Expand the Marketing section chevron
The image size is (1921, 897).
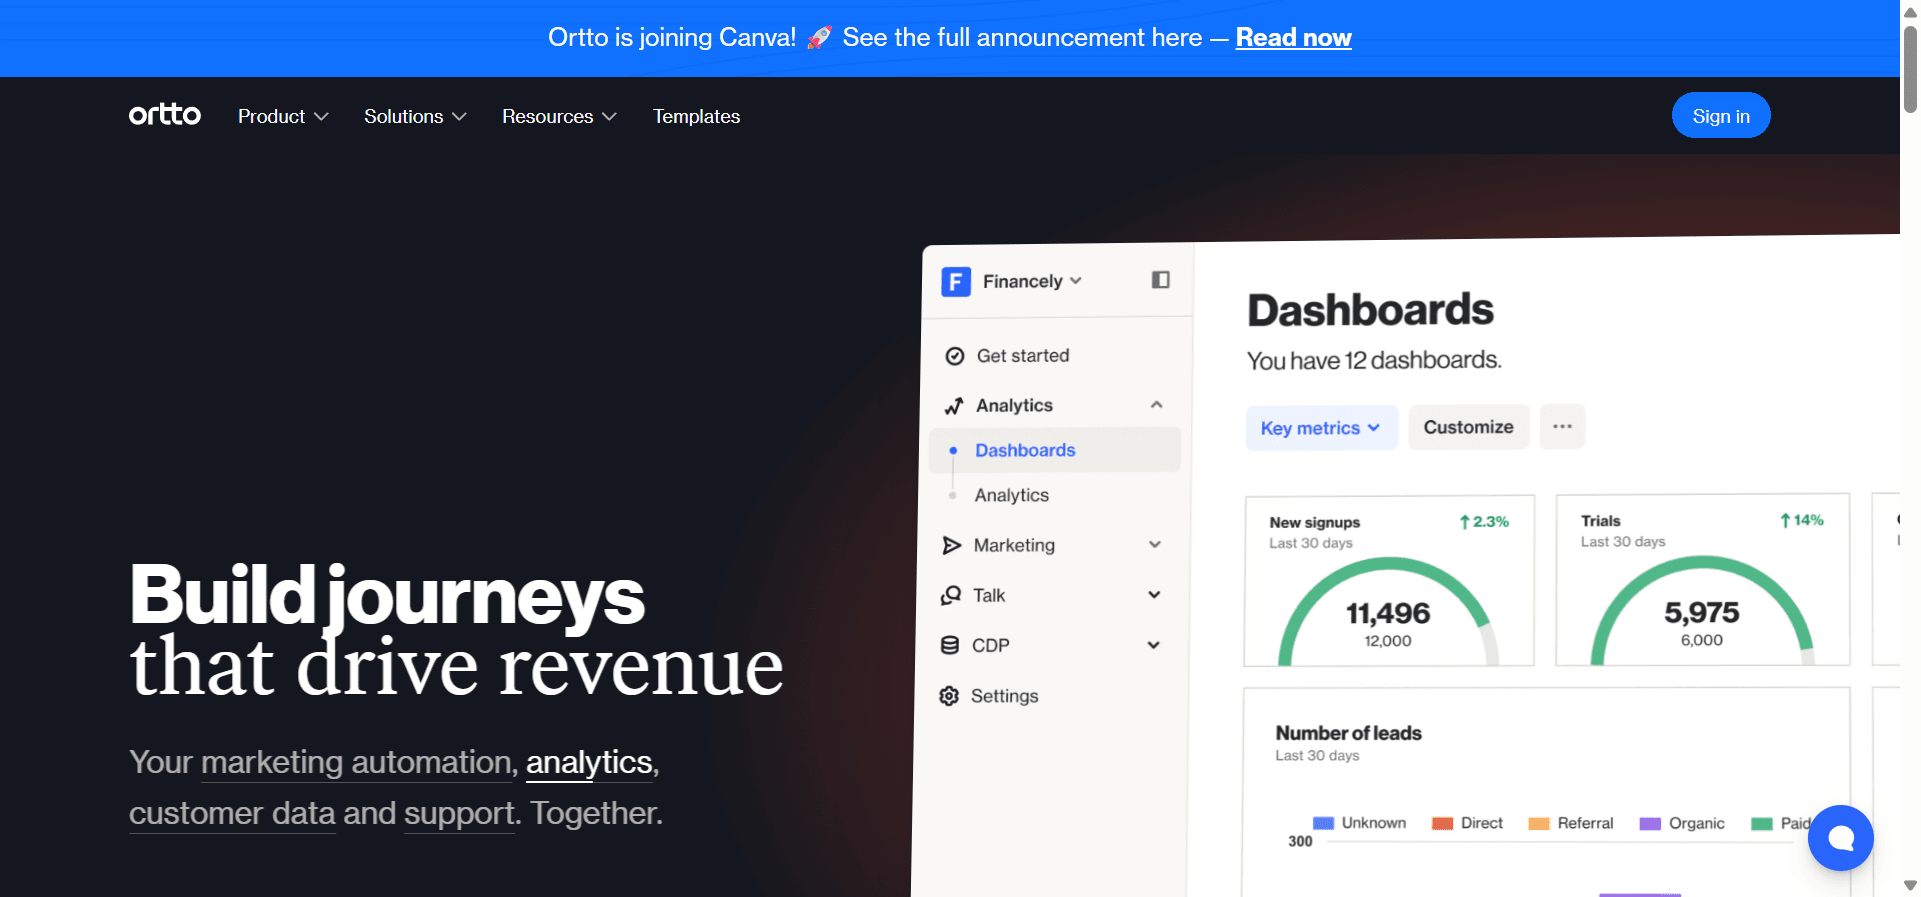(x=1155, y=545)
